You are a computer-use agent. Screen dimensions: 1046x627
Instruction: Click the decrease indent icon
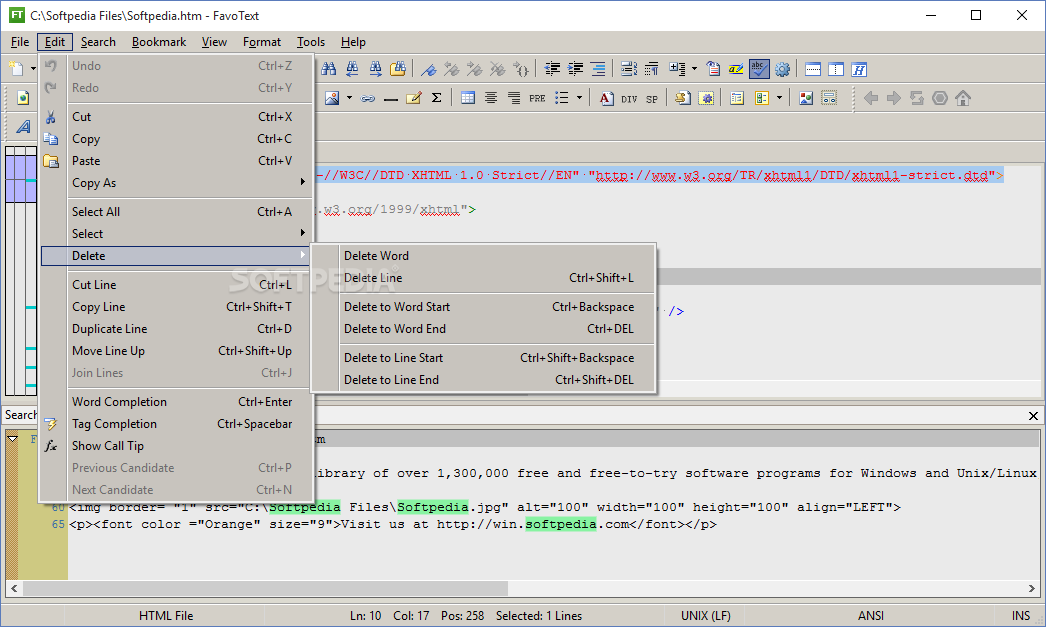pyautogui.click(x=552, y=69)
